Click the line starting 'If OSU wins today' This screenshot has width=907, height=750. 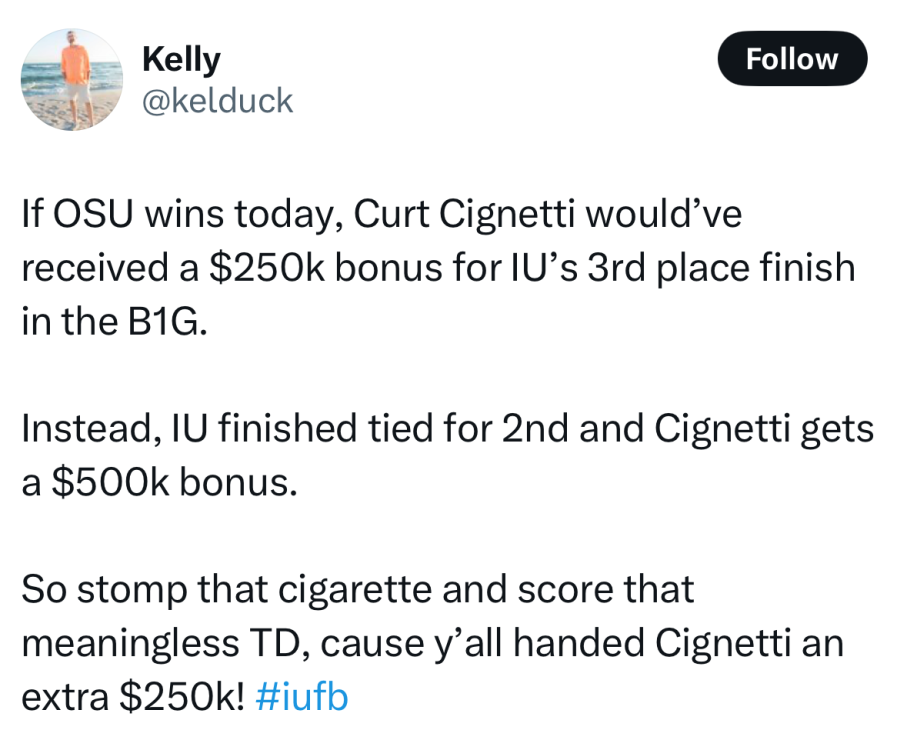click(382, 215)
